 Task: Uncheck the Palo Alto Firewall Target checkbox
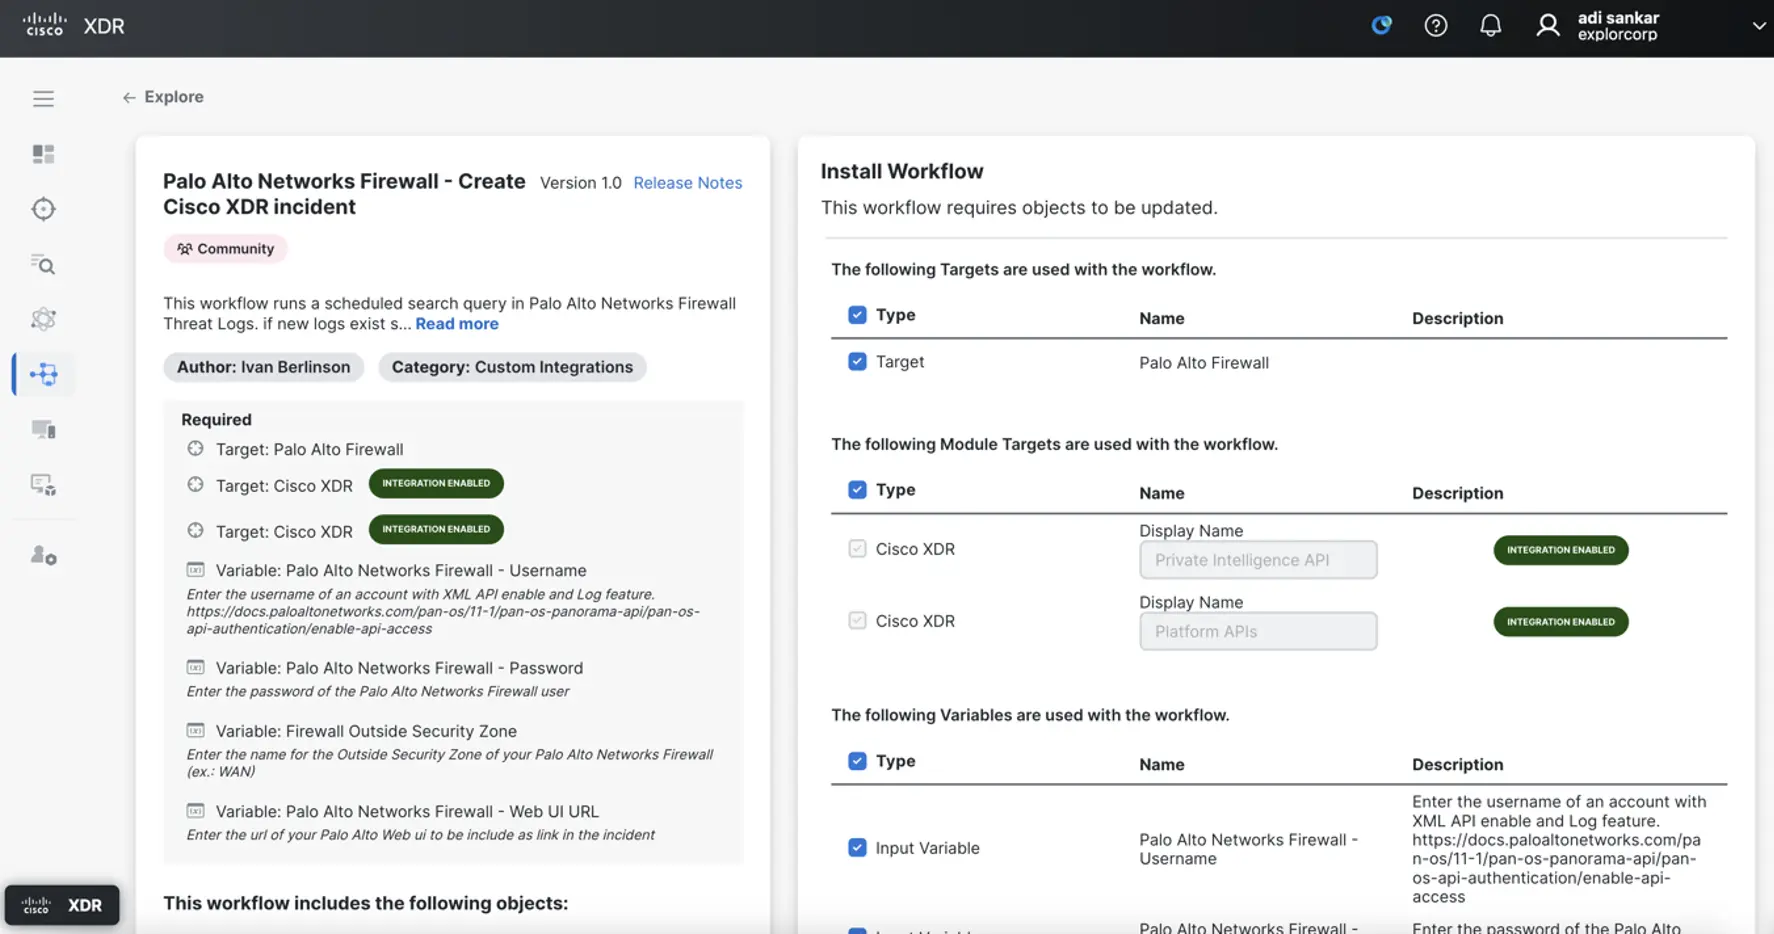(857, 362)
